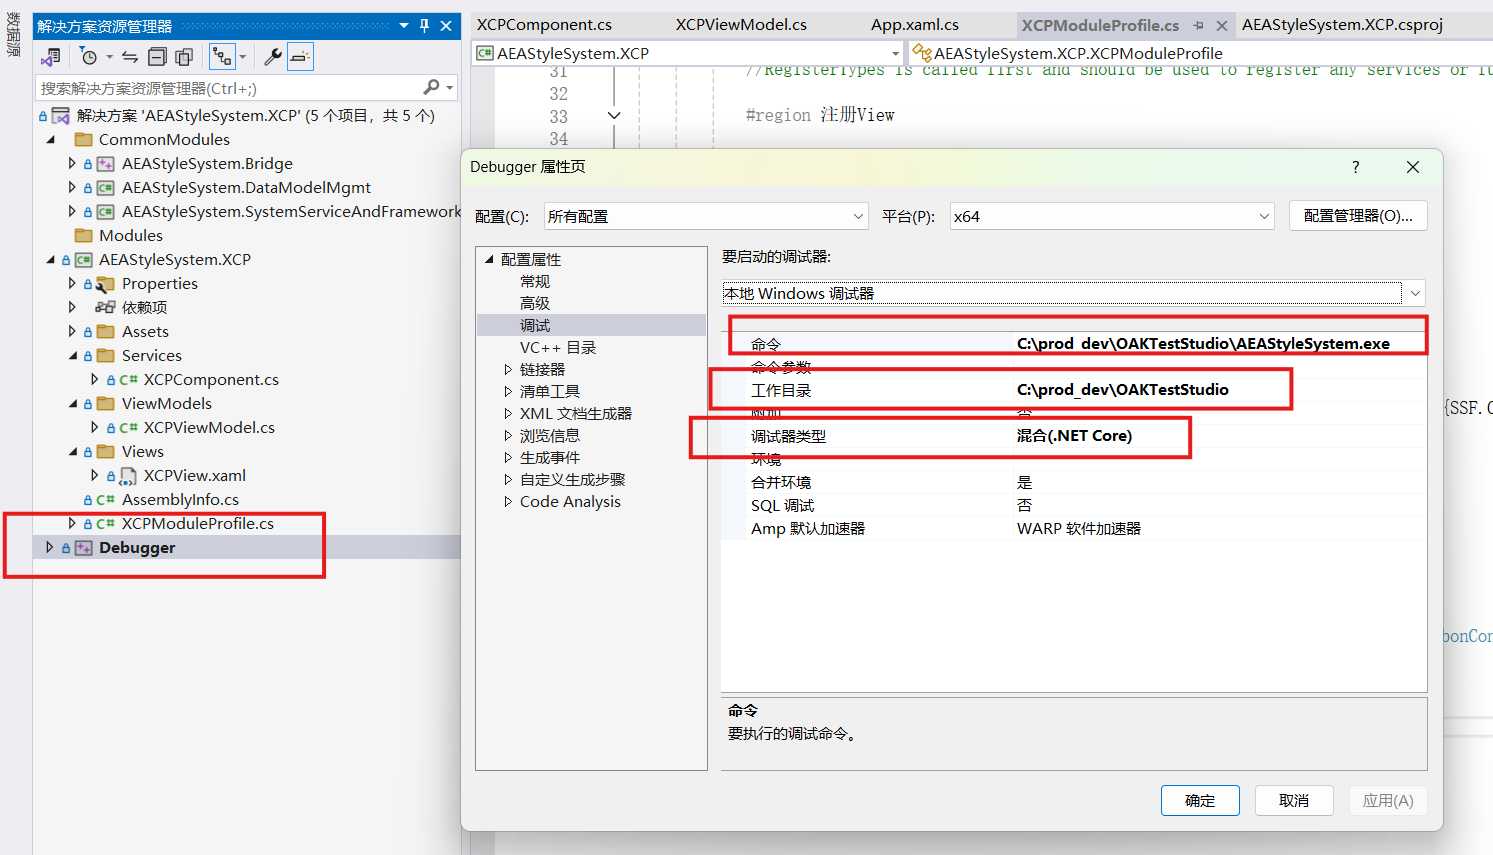Open the AEAStyleSystem.XCP.csproj tab
Viewport: 1493px width, 855px height.
[1341, 25]
